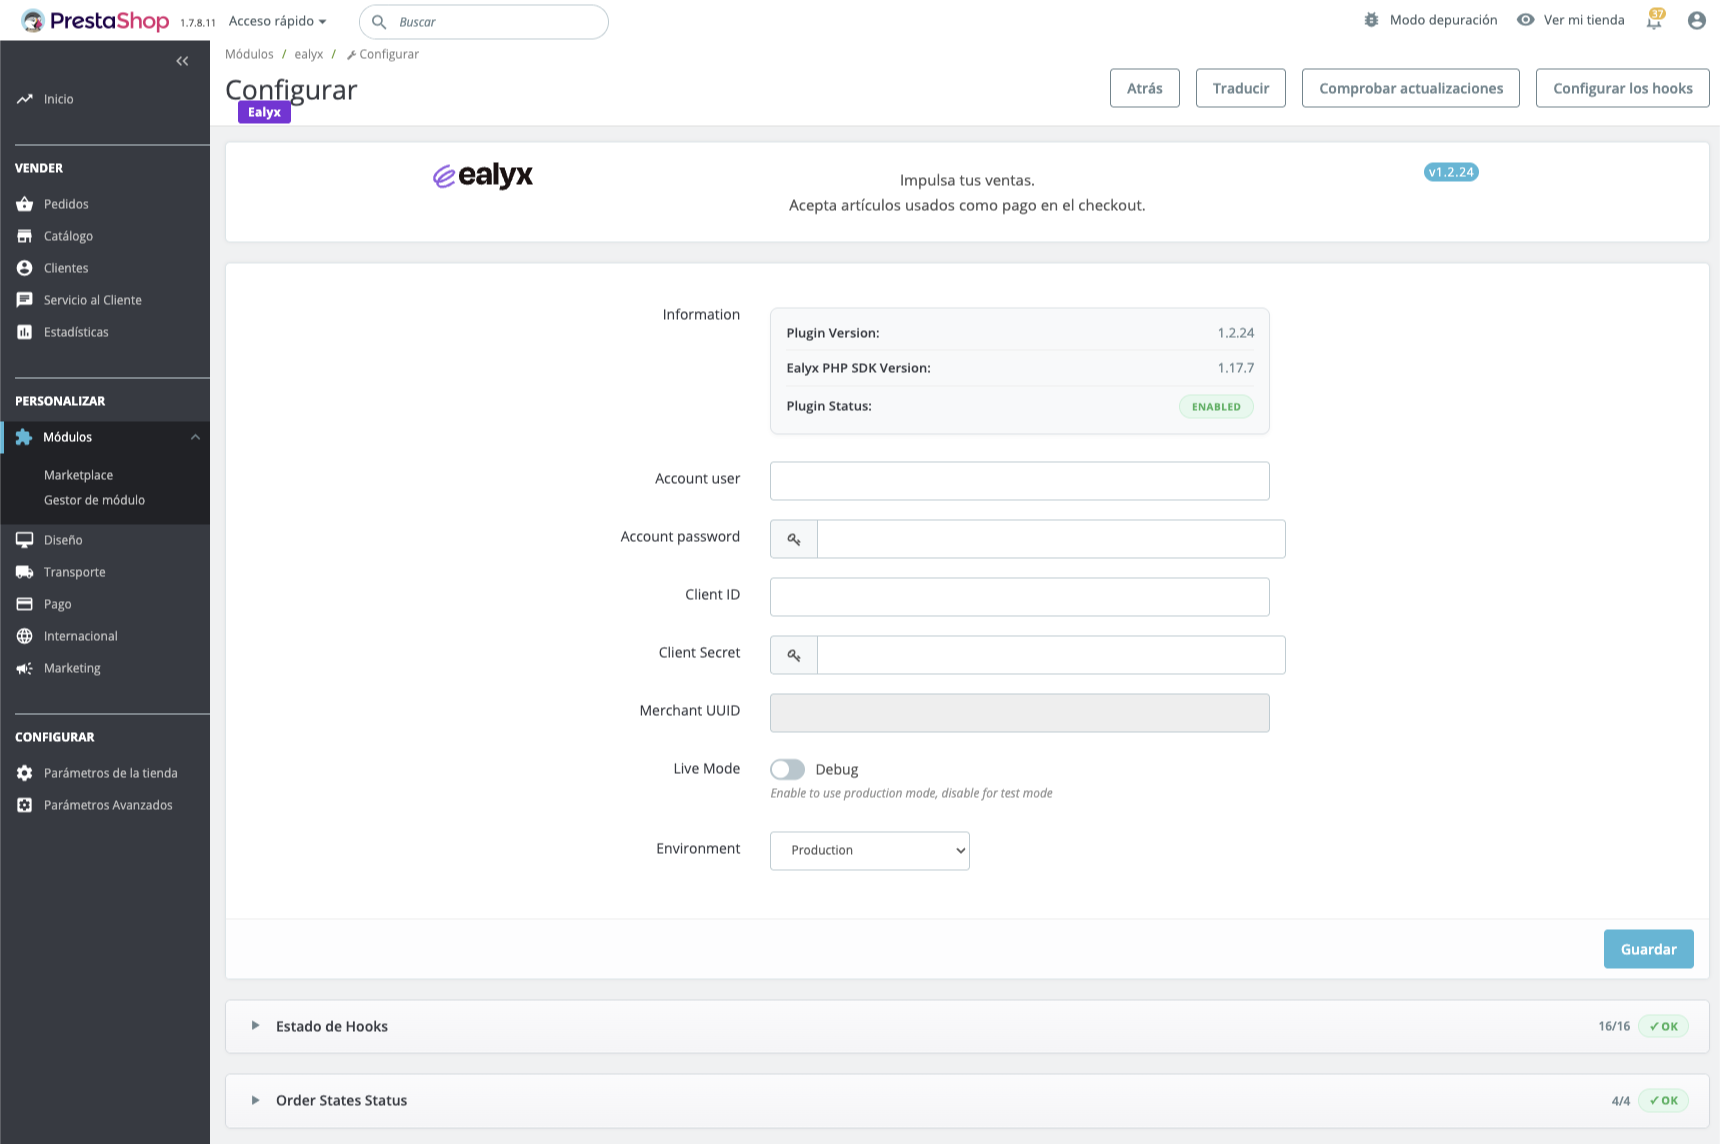Open the Acceso rápido dropdown menu
1720x1144 pixels.
[277, 21]
